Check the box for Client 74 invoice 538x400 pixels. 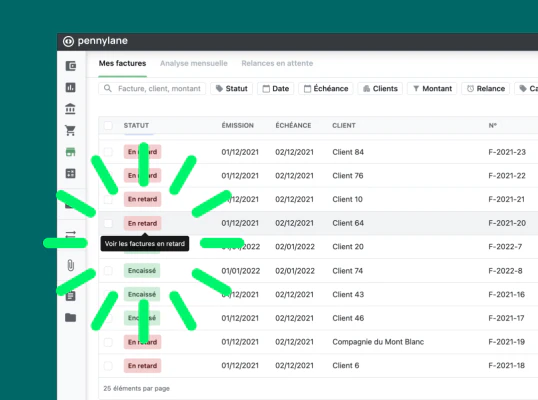(108, 271)
